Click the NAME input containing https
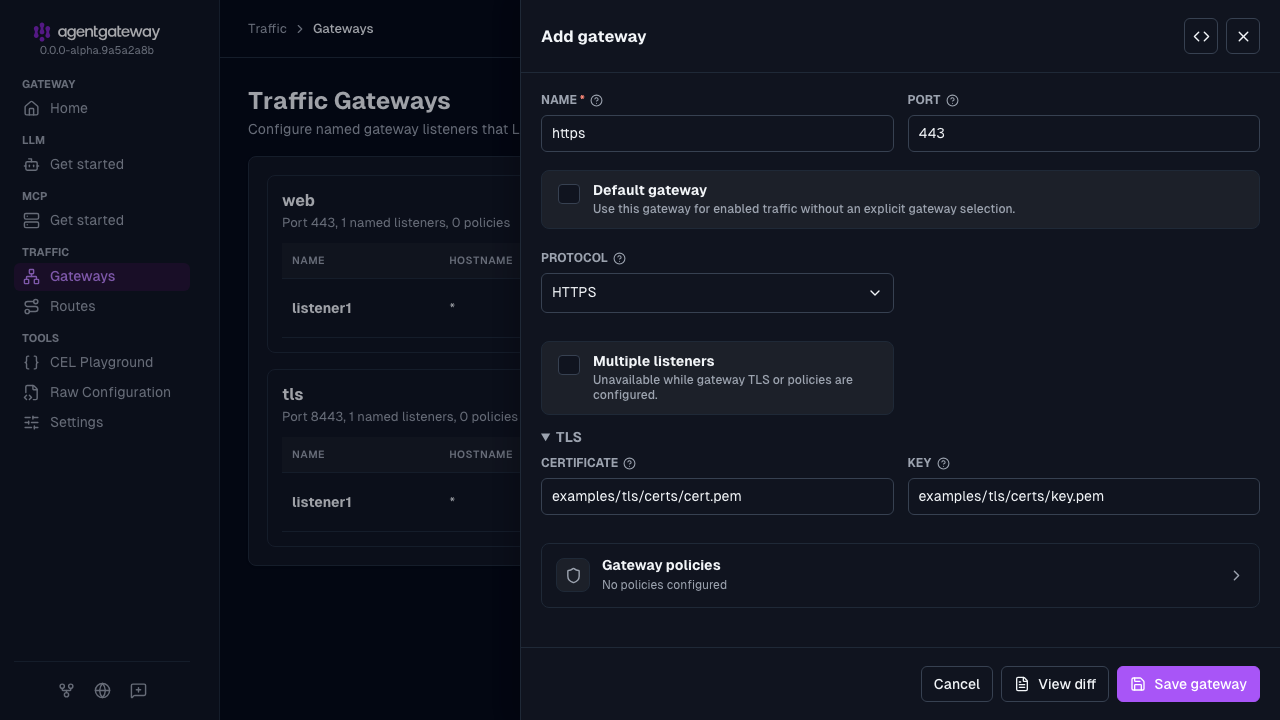 coord(717,133)
